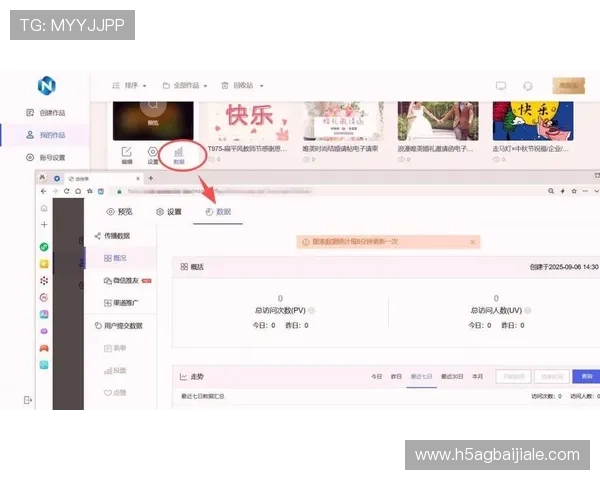Switch to the 数据 tab
Image resolution: width=600 pixels, height=480 pixels.
[x=218, y=212]
